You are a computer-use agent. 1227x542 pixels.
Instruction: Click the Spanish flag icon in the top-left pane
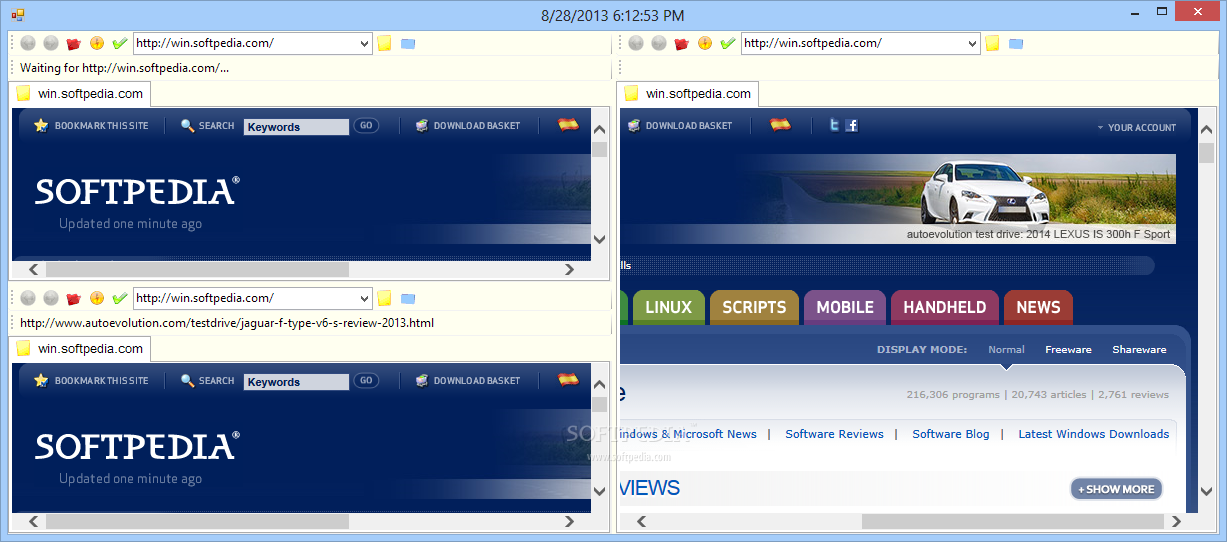pyautogui.click(x=568, y=125)
